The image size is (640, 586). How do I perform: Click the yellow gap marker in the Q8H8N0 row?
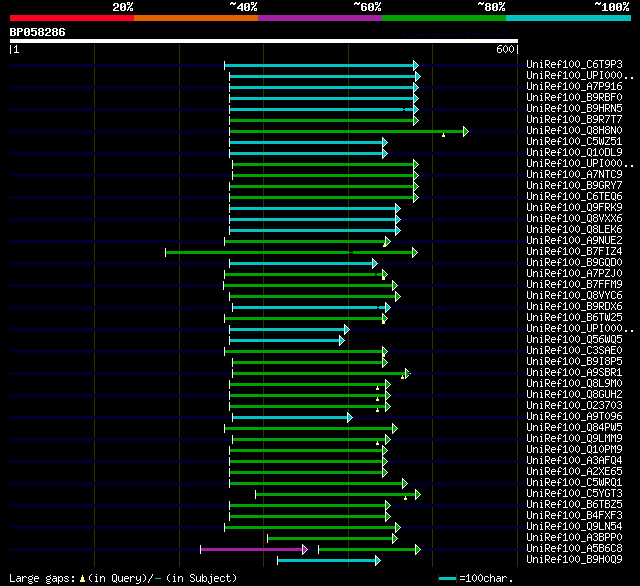pos(443,135)
